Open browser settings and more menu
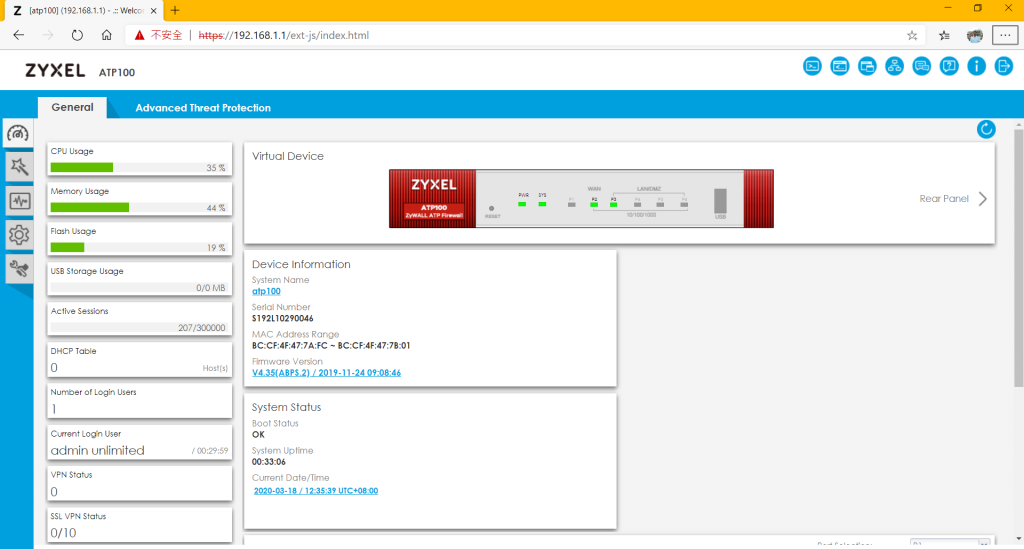This screenshot has width=1024, height=549. click(x=1005, y=35)
